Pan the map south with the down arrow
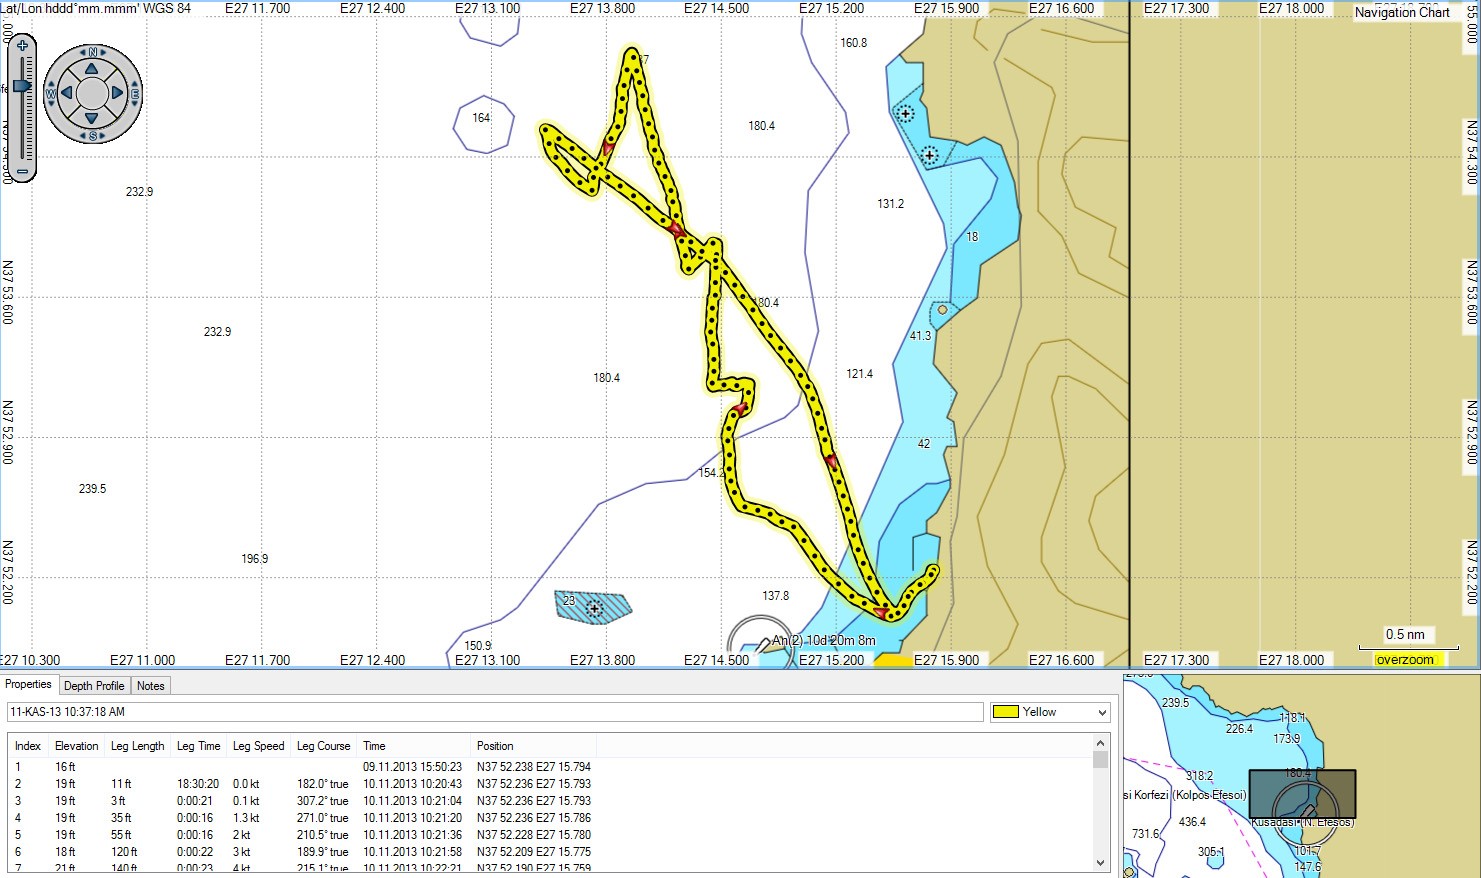 click(x=92, y=119)
